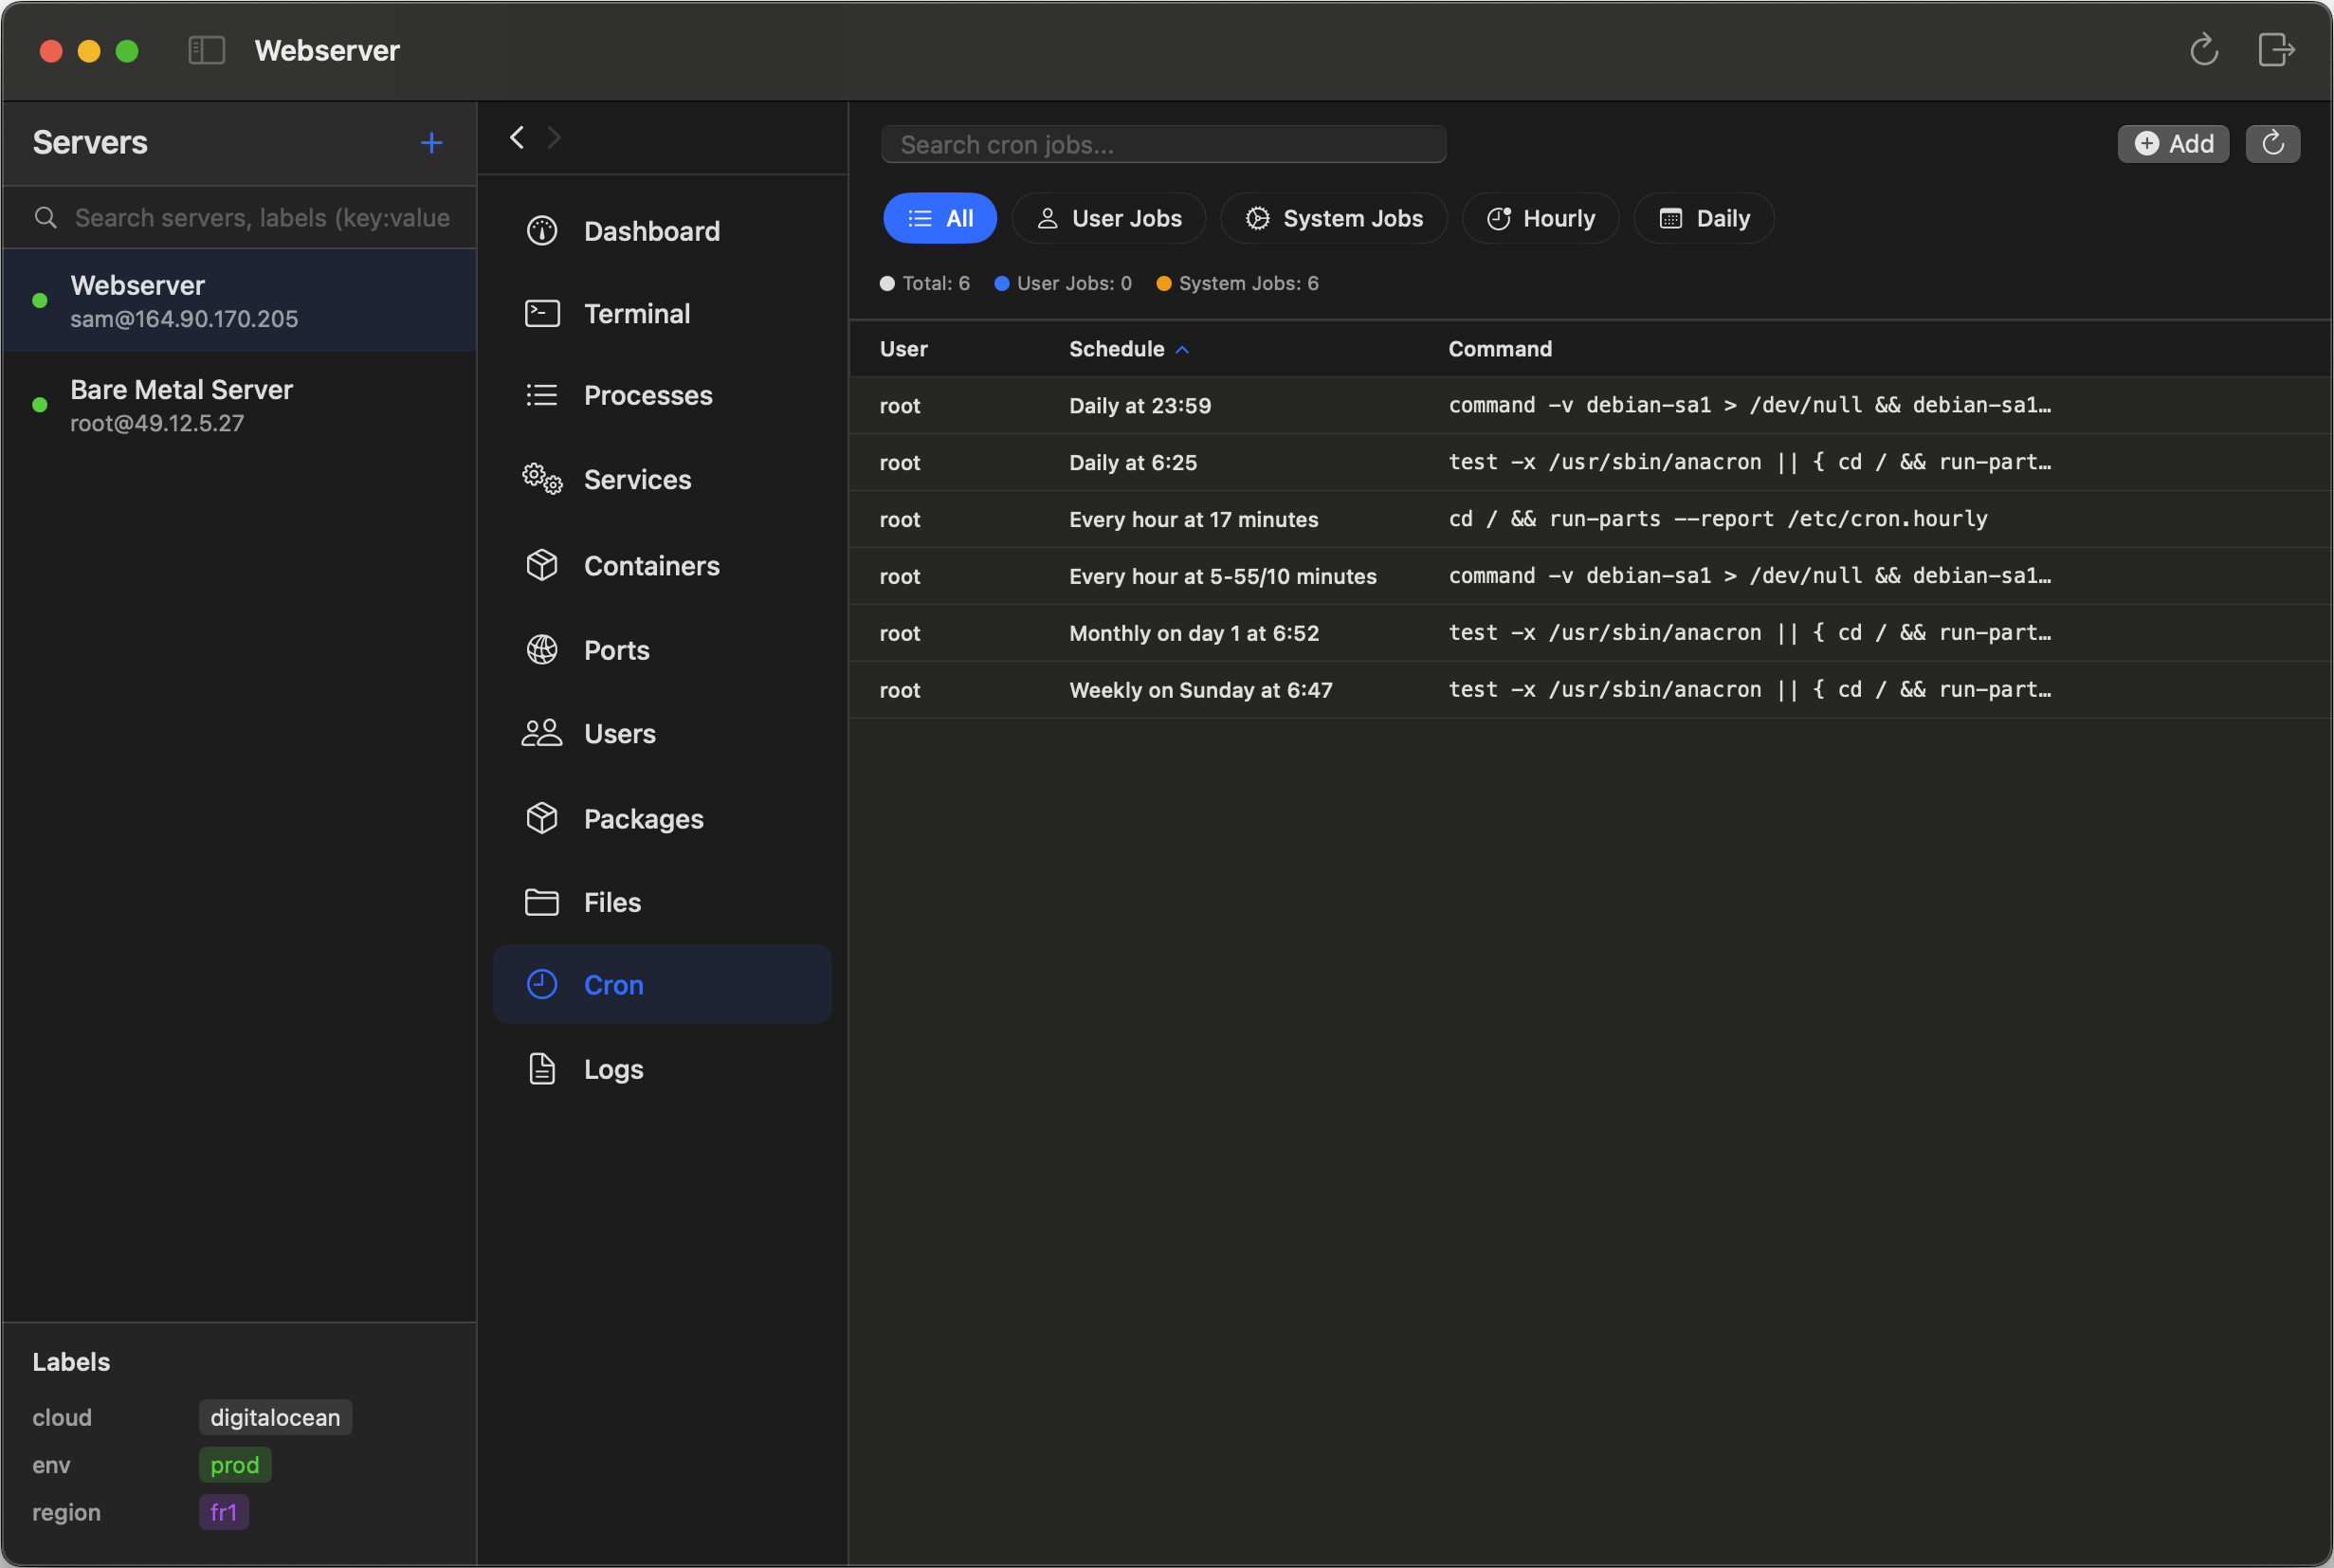Filter by Hourly jobs
The width and height of the screenshot is (2334, 1568).
[x=1540, y=218]
